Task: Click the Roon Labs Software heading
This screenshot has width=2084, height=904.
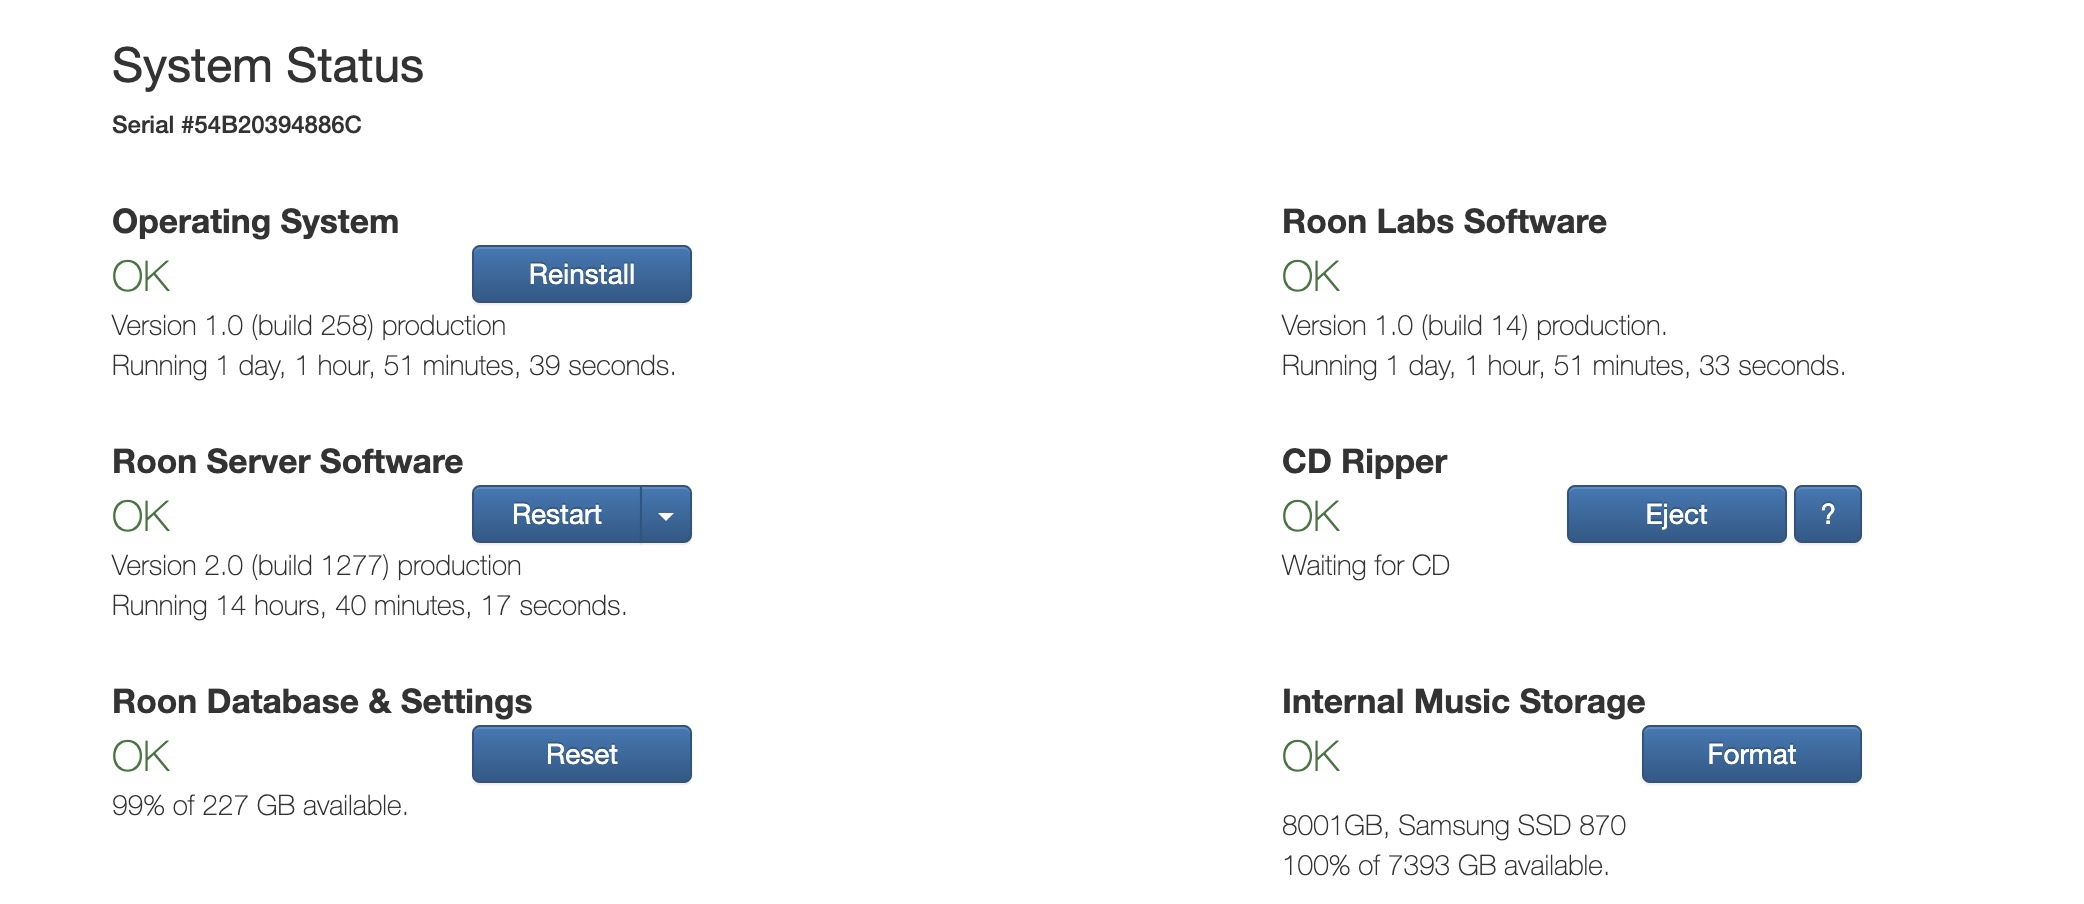Action: pyautogui.click(x=1443, y=221)
